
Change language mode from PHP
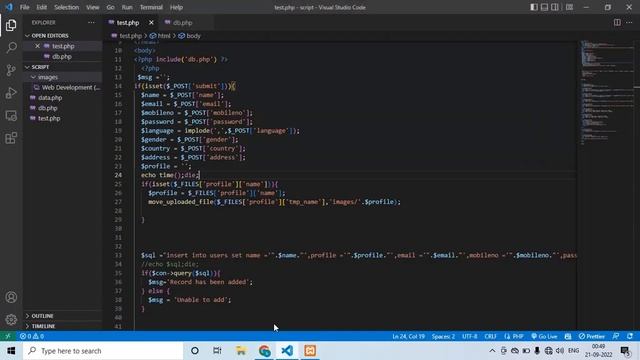click(x=514, y=336)
